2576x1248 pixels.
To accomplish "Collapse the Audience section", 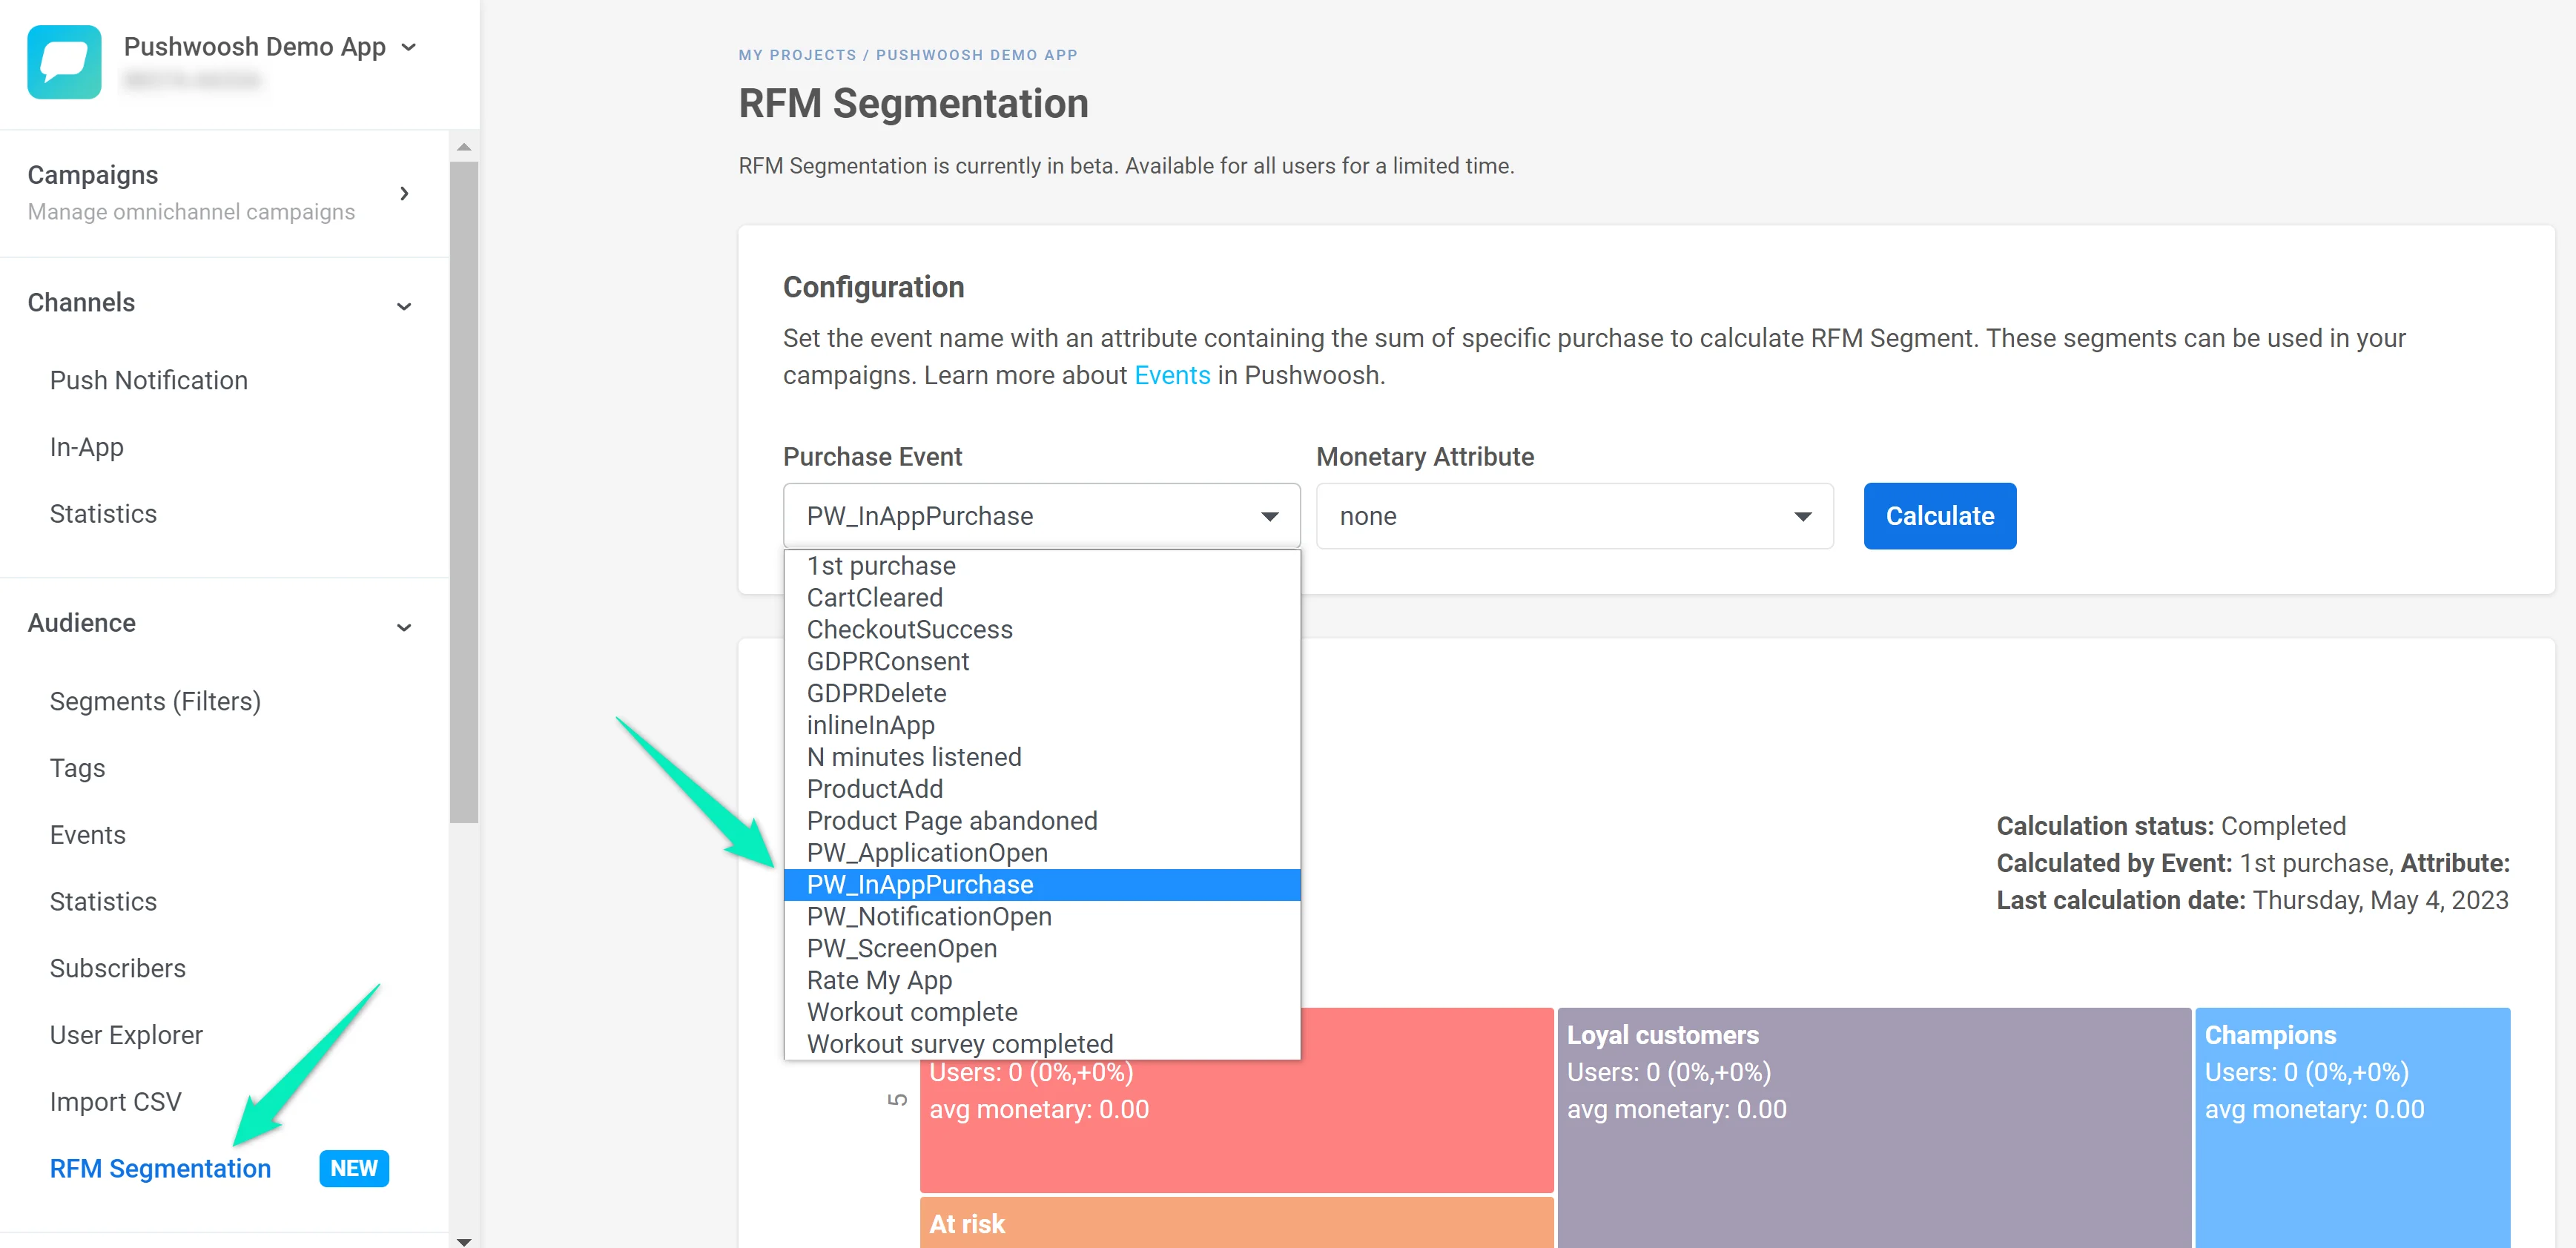I will (x=404, y=626).
